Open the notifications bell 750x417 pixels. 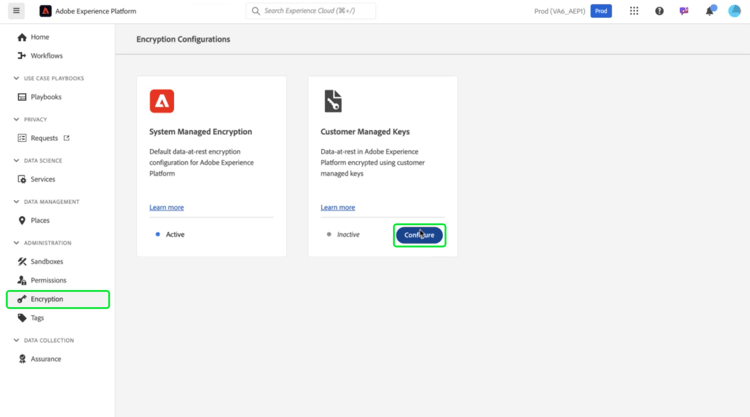tap(710, 11)
